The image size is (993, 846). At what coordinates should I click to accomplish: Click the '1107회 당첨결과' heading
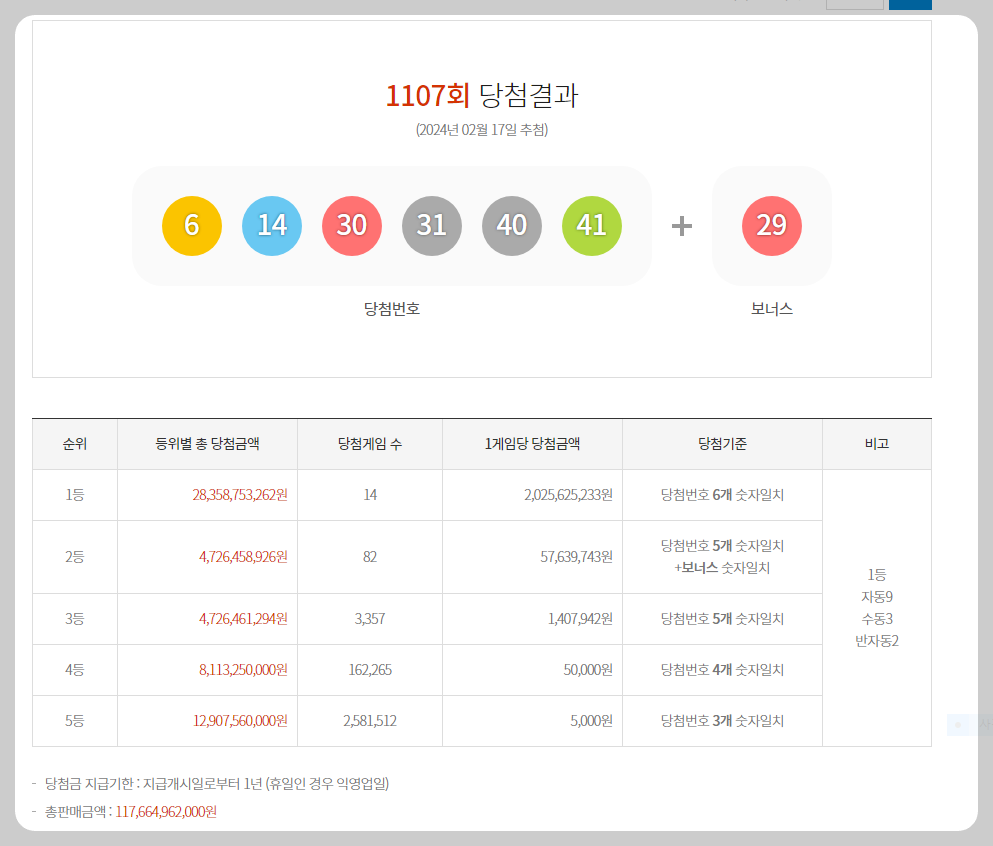click(482, 96)
